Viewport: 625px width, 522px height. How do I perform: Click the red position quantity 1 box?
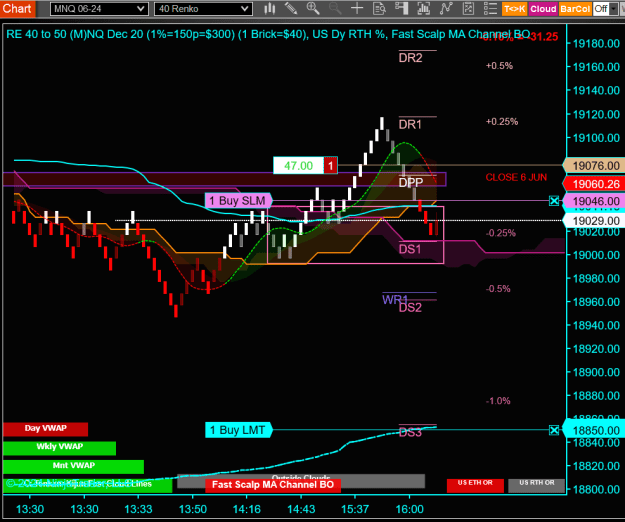tap(330, 165)
